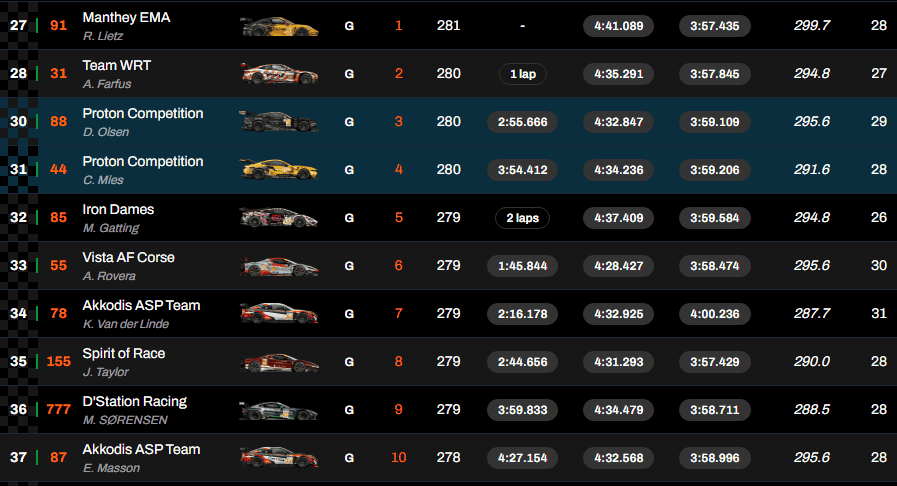Select Proton Competition in C. Mies's row
The height and width of the screenshot is (486, 897).
pos(143,162)
